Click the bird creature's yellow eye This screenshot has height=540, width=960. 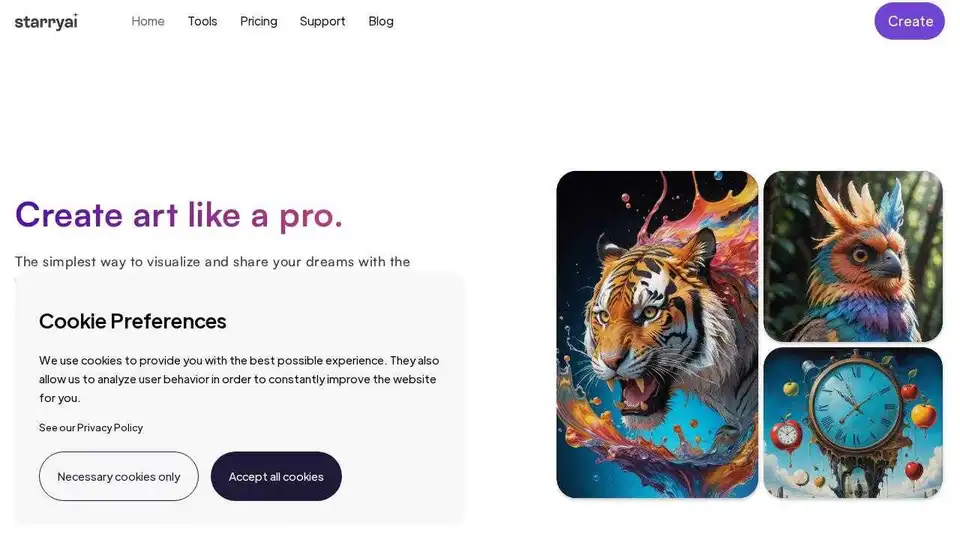[x=859, y=254]
